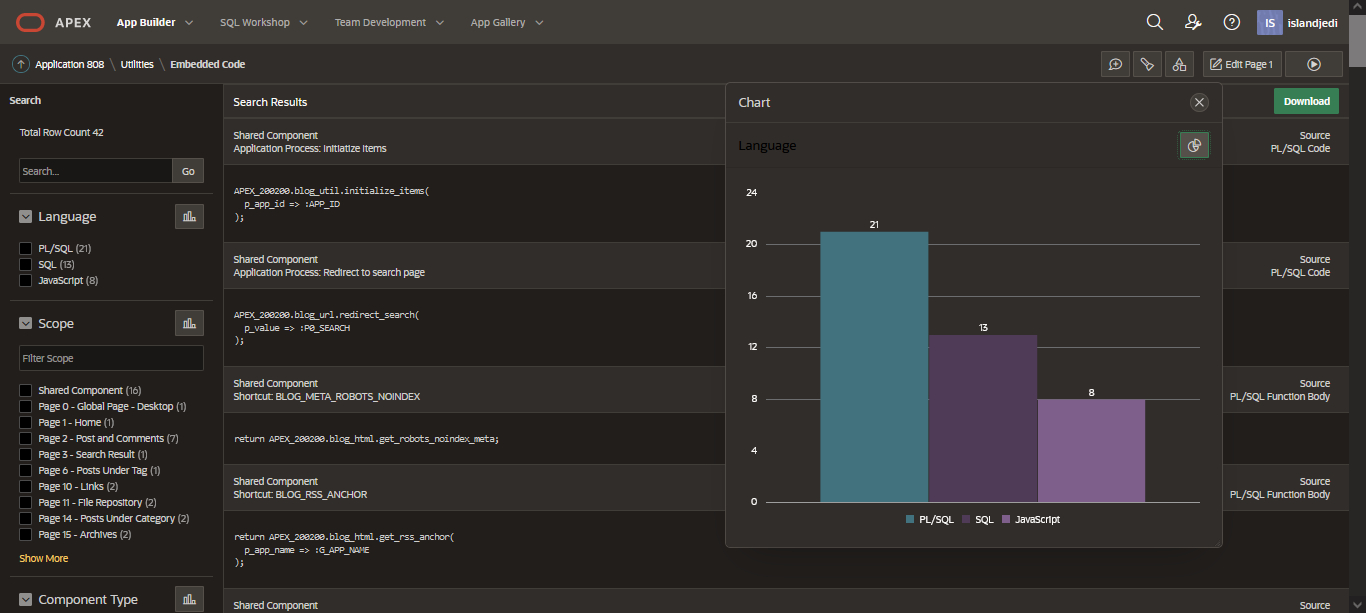1366x613 pixels.
Task: Show chart for Scope facet
Action: (189, 323)
